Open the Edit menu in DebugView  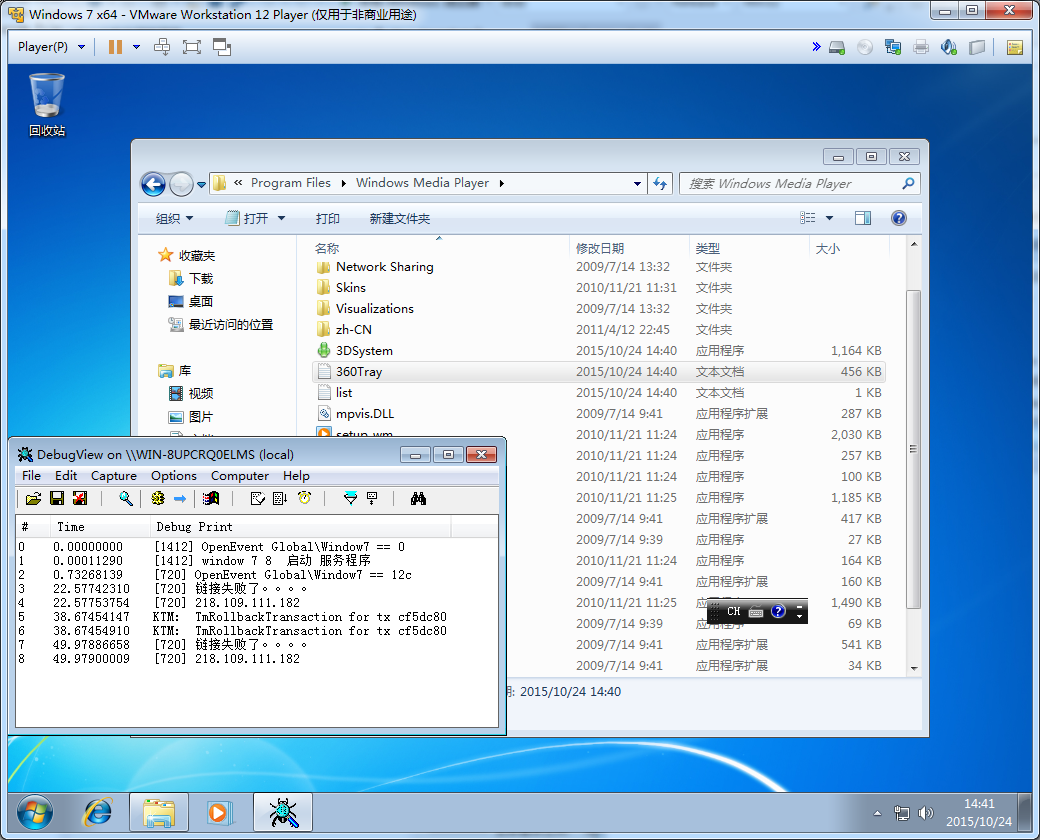[x=66, y=476]
